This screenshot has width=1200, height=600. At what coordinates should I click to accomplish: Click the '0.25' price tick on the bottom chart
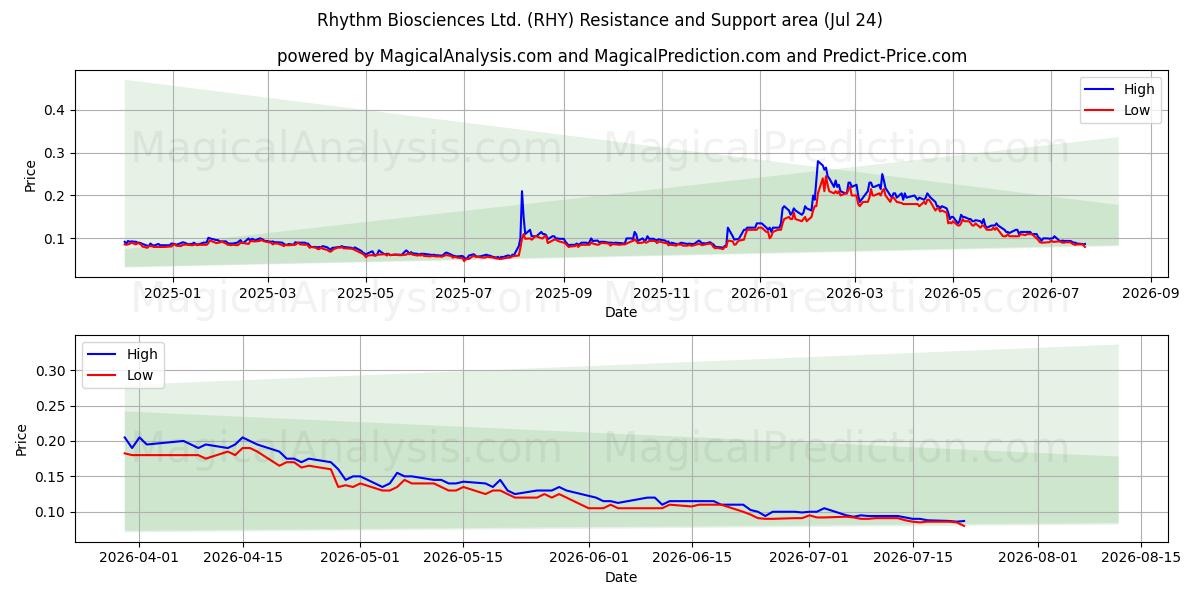pos(52,406)
